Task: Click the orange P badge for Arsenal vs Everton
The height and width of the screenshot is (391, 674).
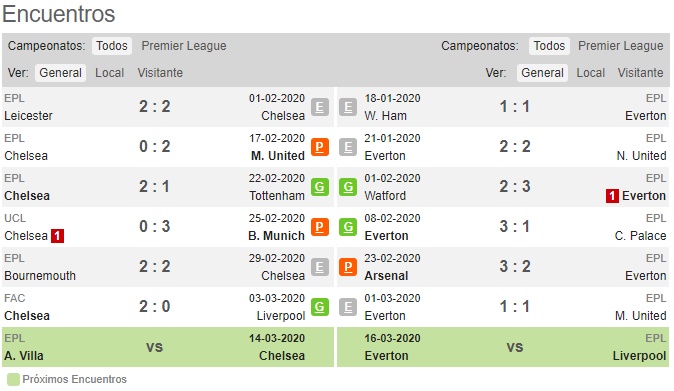Action: (348, 267)
